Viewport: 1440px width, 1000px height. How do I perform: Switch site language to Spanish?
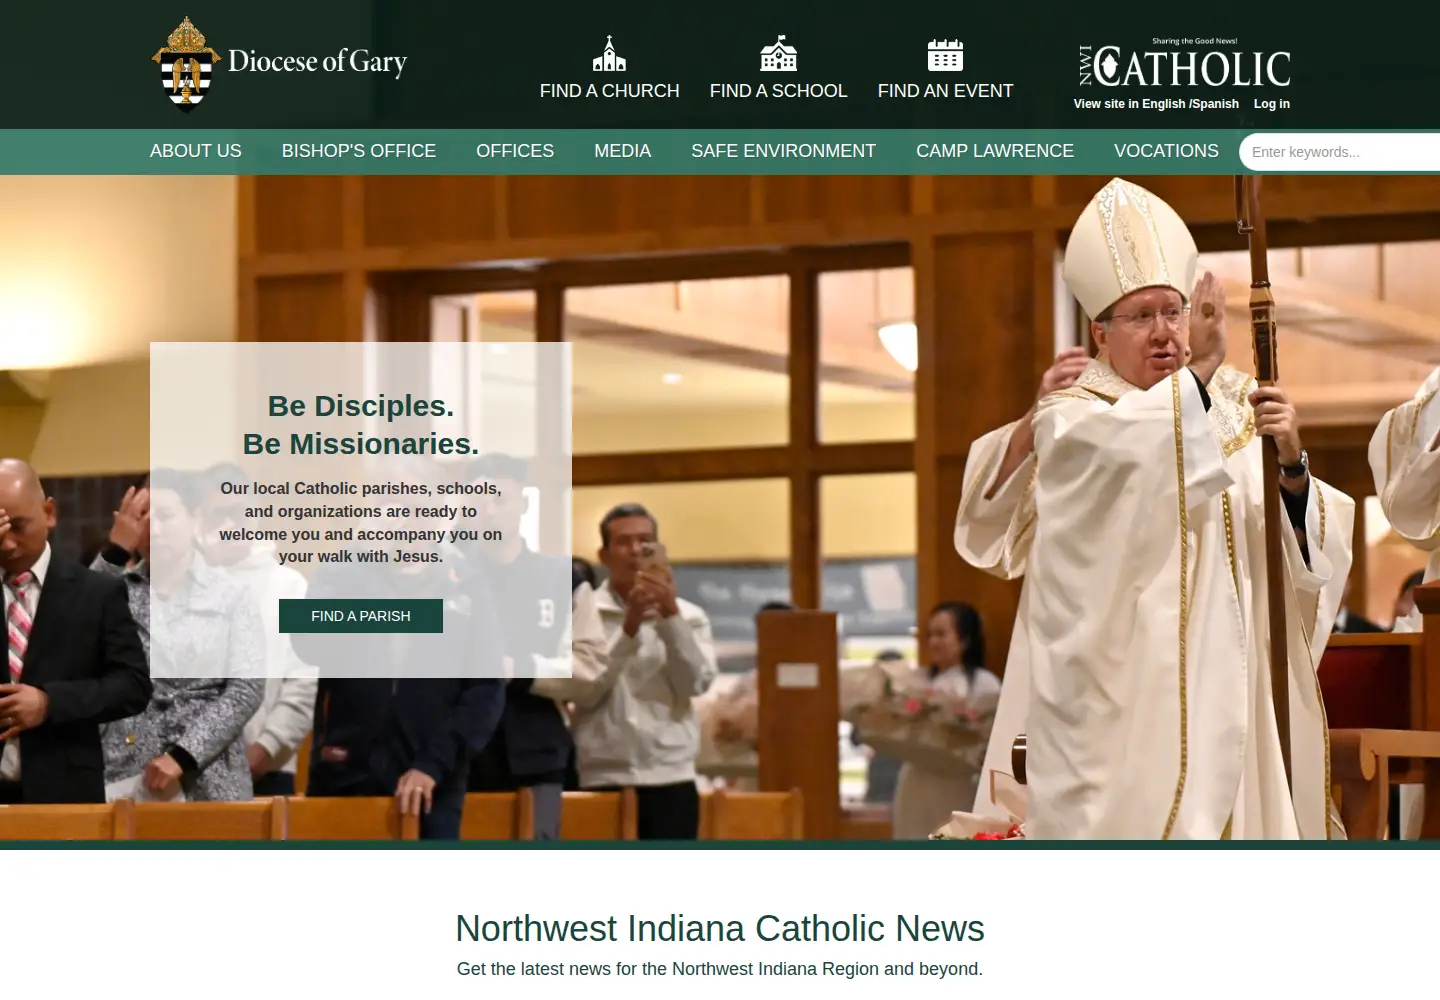point(1215,104)
